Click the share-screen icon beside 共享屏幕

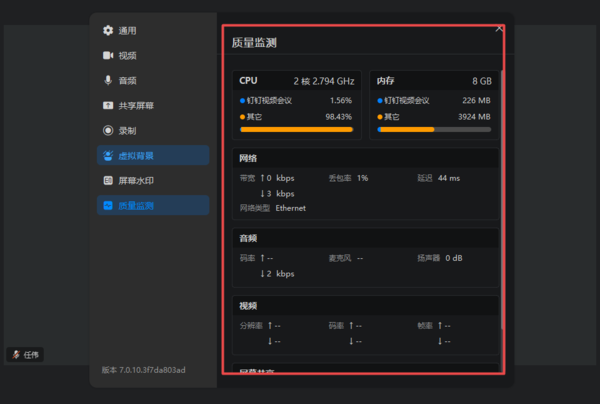click(x=108, y=105)
